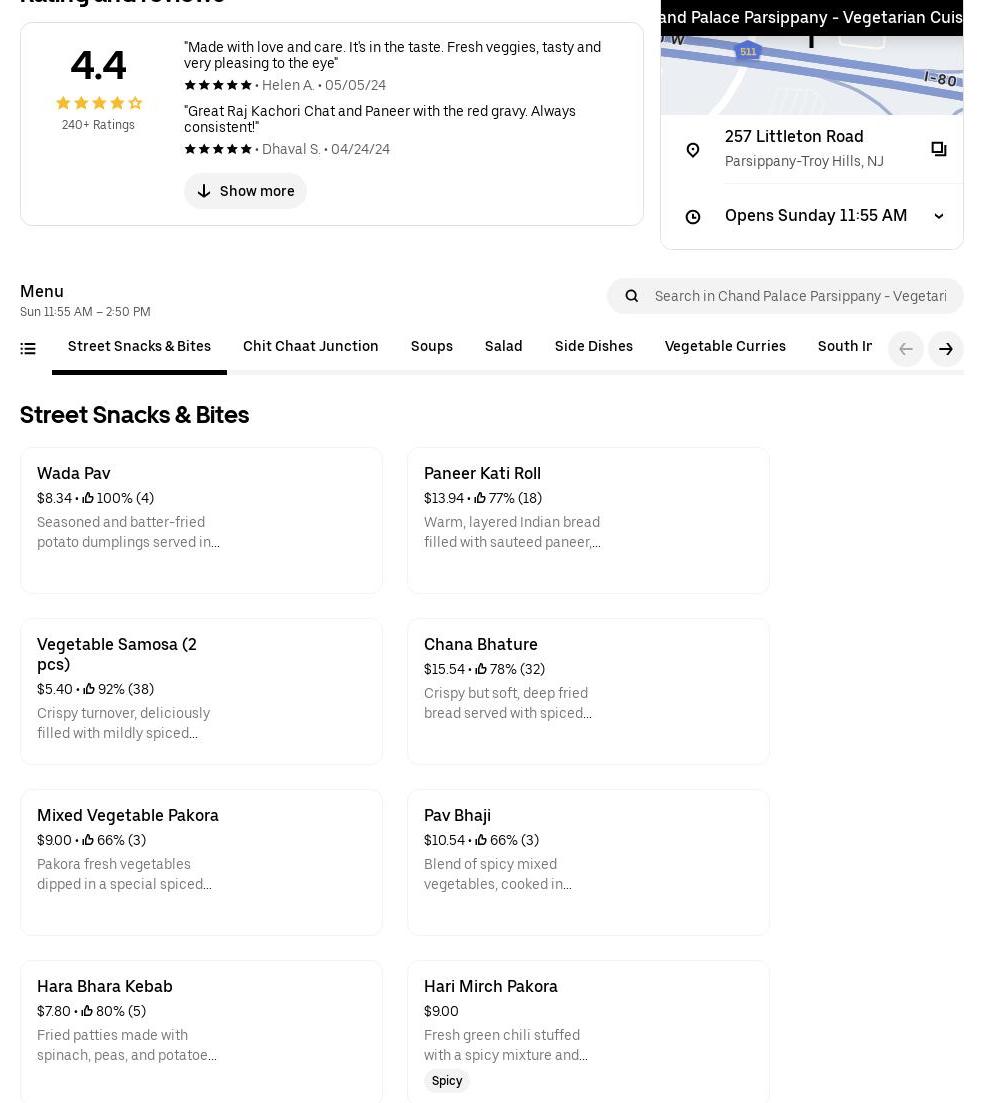
Task: Expand the Opens Sunday hours chevron
Action: click(938, 216)
